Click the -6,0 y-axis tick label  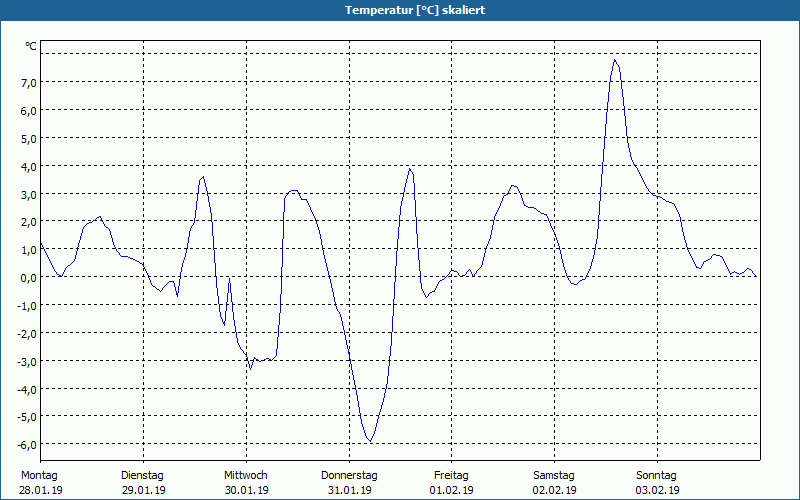[x=26, y=444]
